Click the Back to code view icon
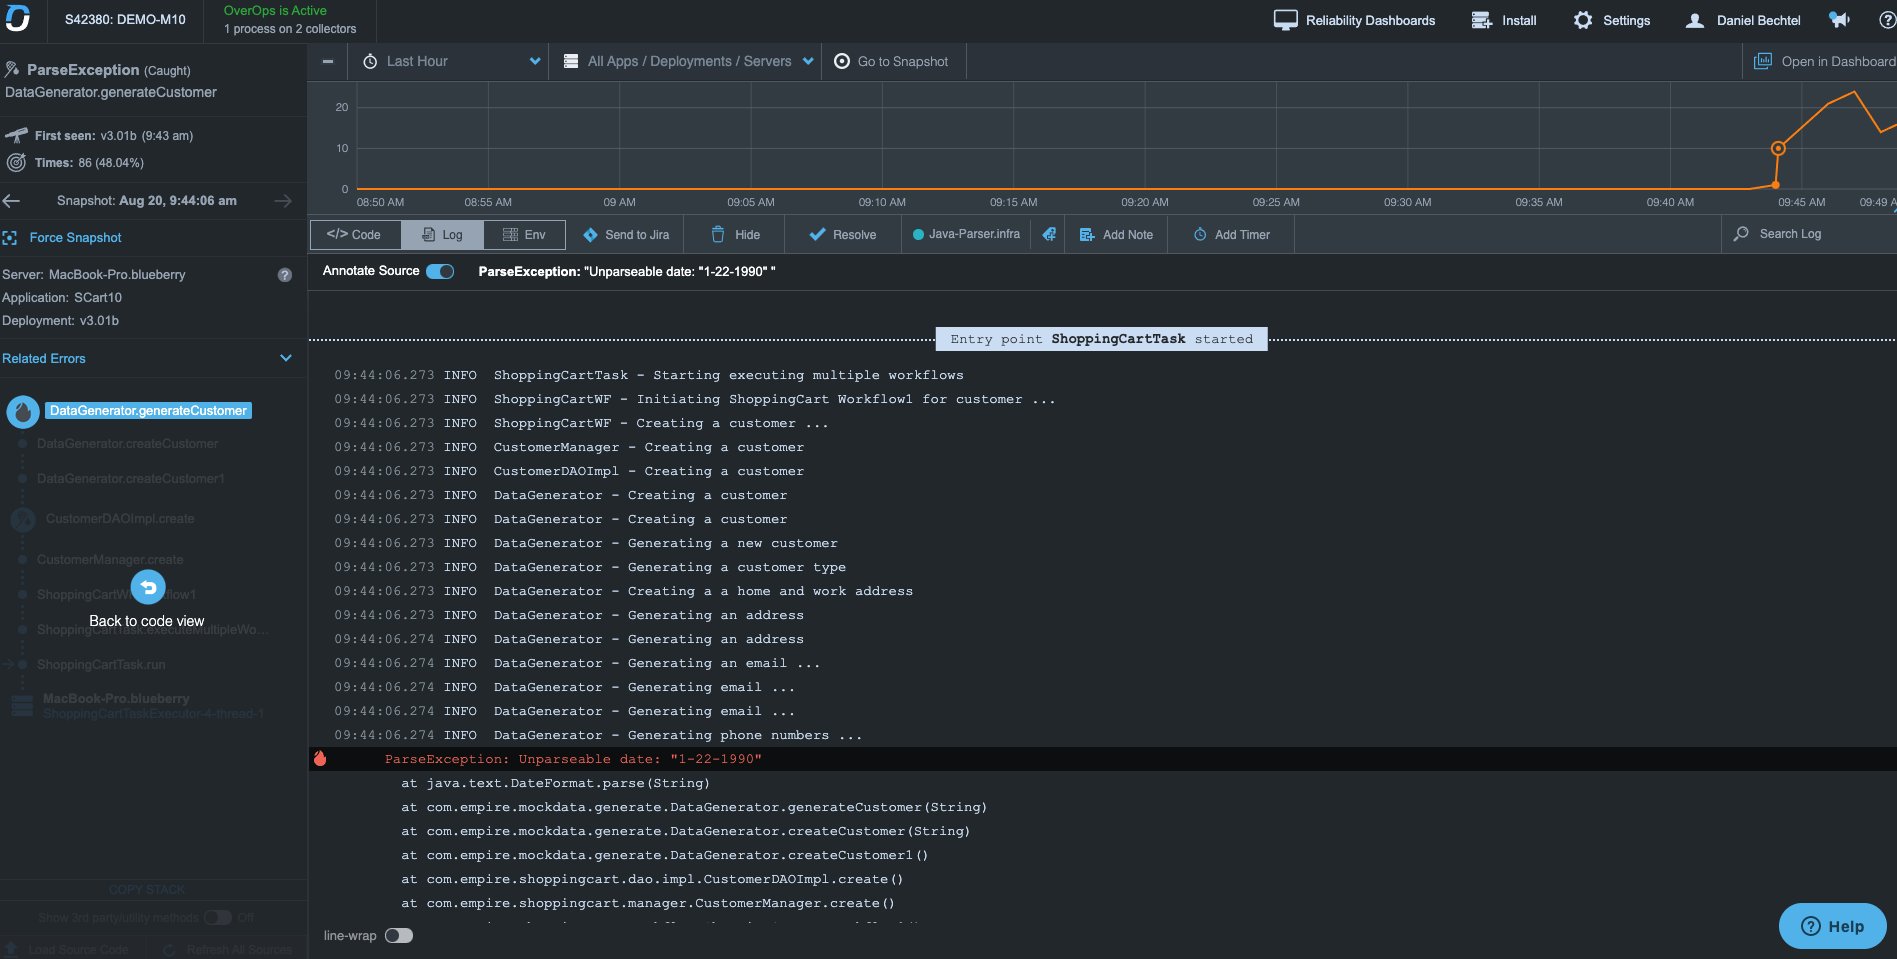1897x959 pixels. tap(148, 588)
